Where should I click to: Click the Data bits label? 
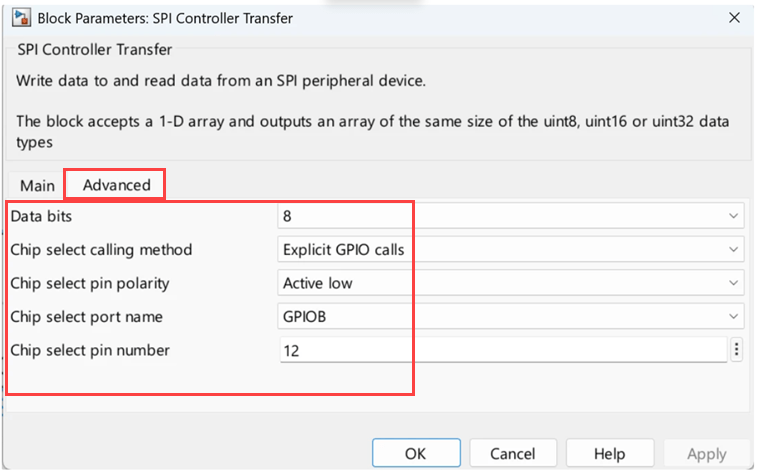(x=41, y=216)
